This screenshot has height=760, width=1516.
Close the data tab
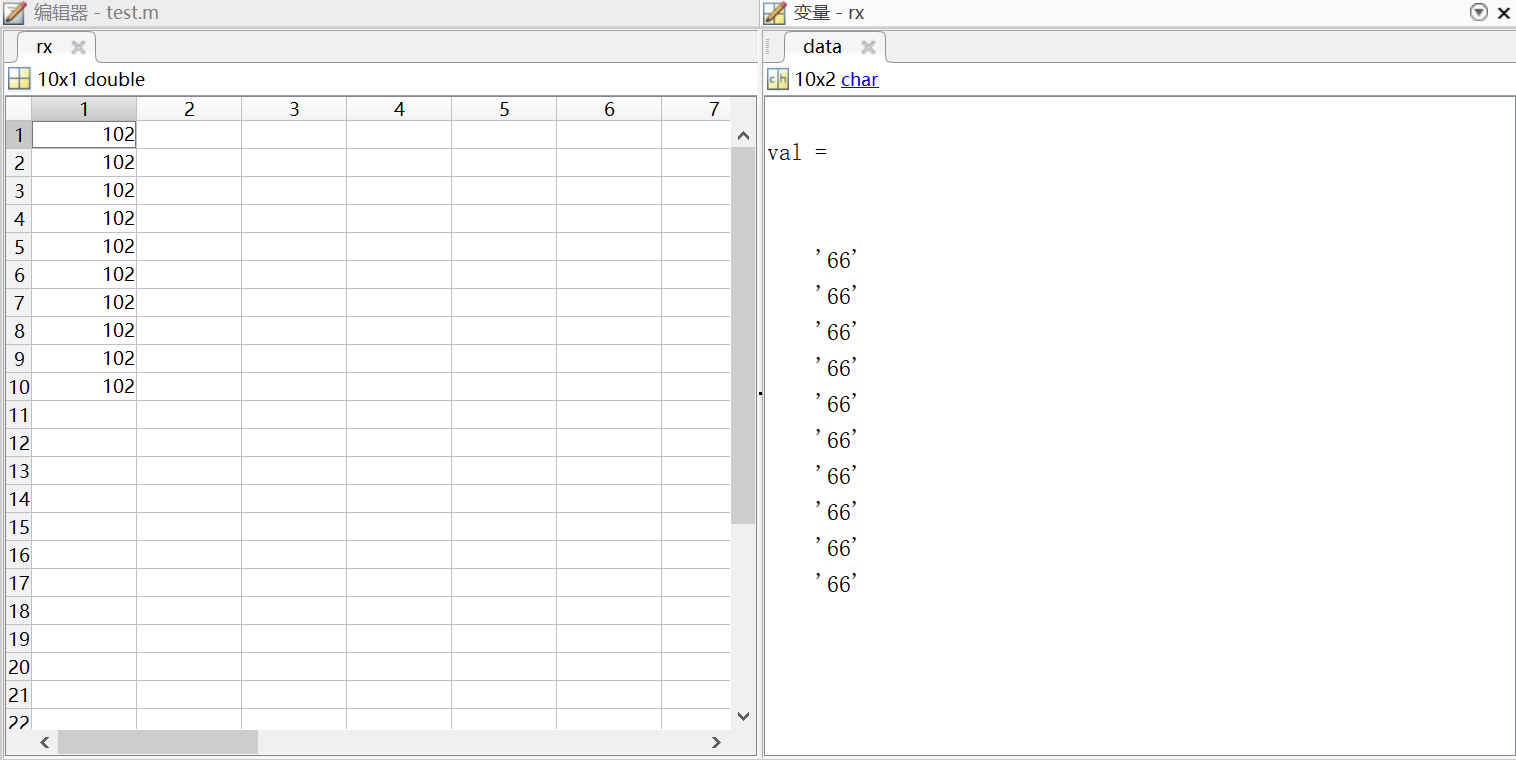click(868, 47)
